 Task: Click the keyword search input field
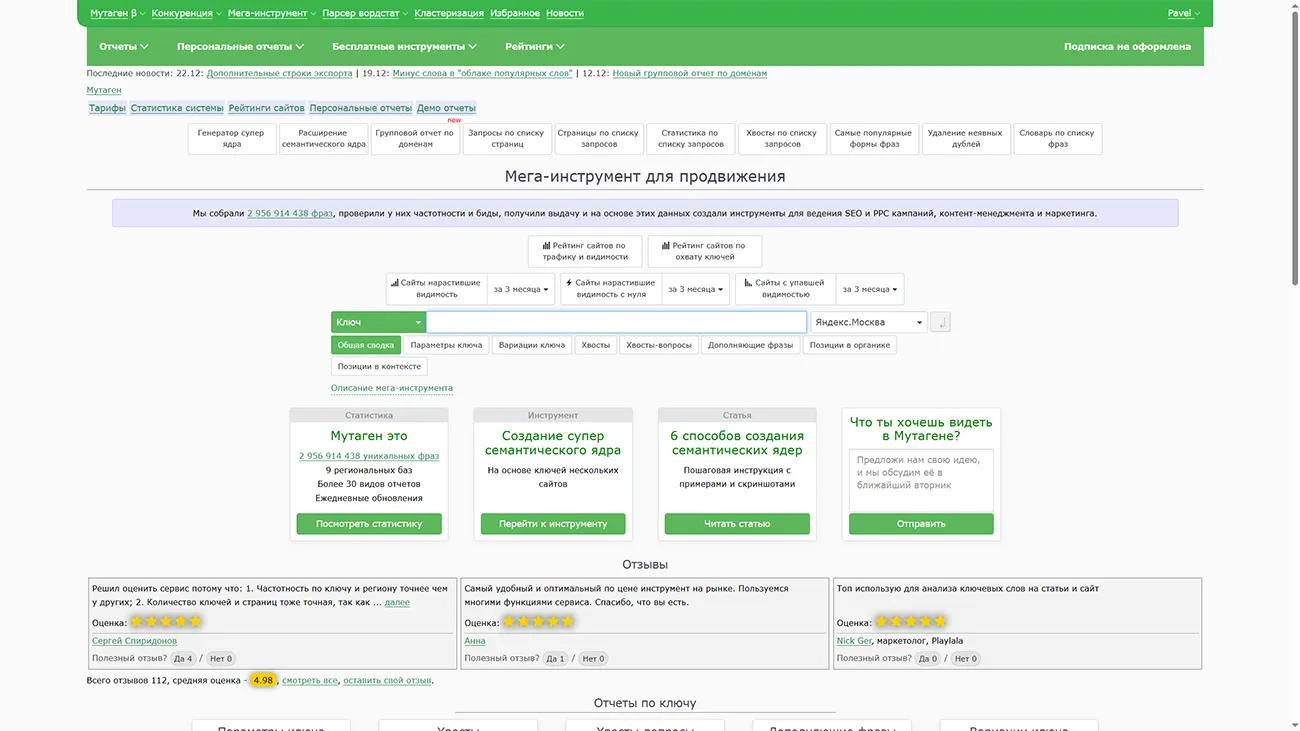click(616, 322)
